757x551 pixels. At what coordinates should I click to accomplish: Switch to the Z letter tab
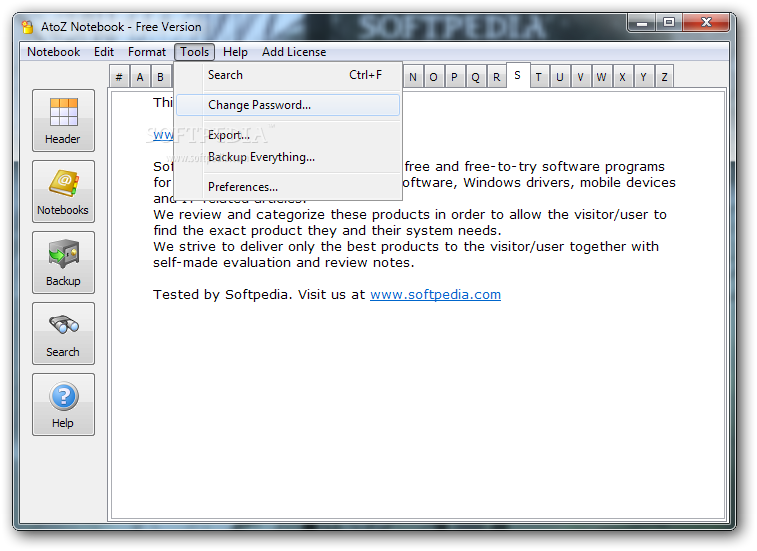(664, 77)
